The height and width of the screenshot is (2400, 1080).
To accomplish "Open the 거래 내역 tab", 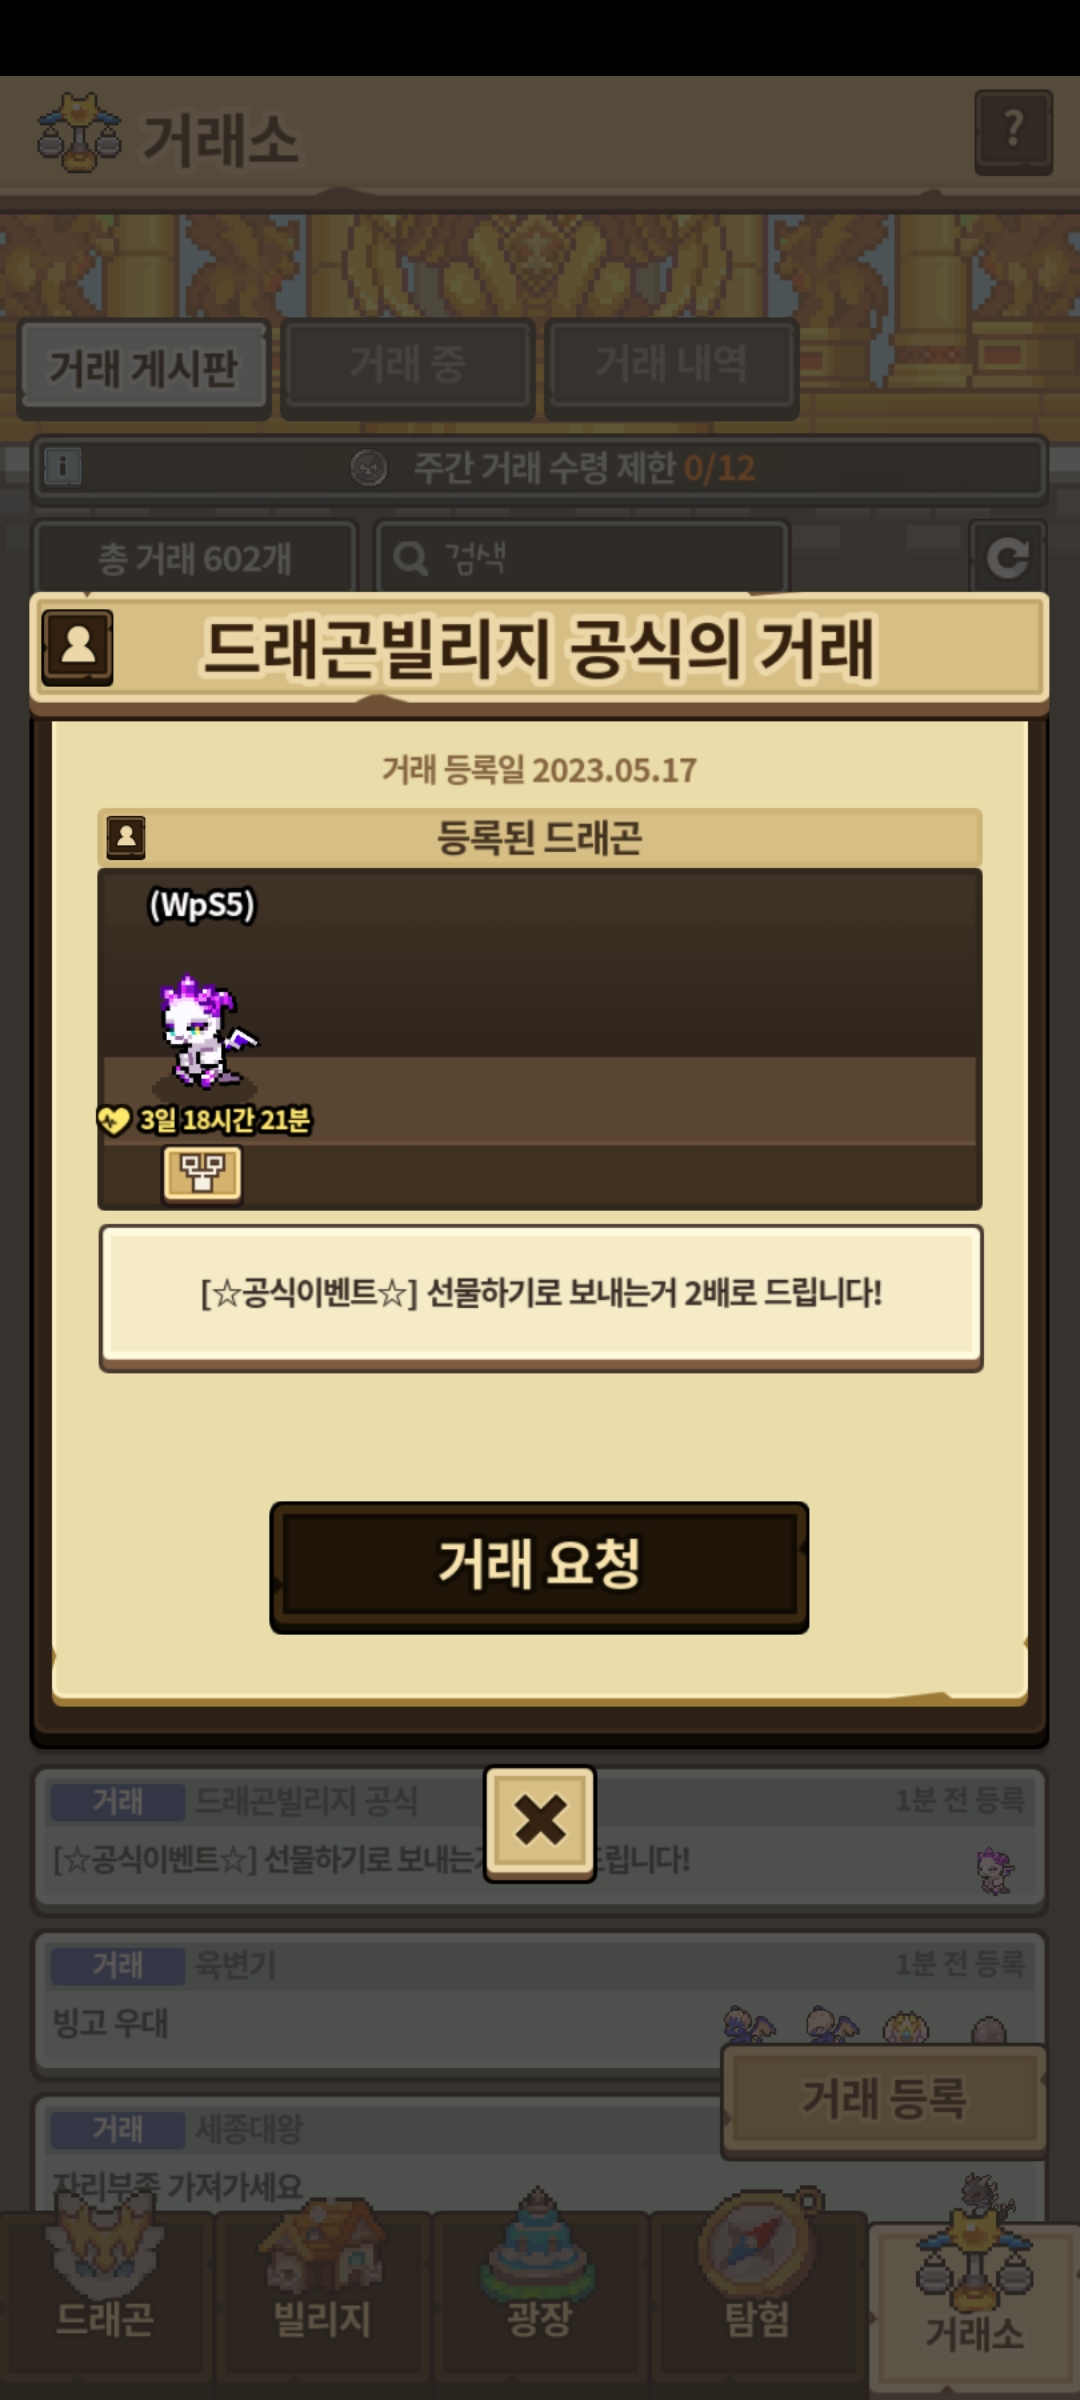I will (x=671, y=365).
